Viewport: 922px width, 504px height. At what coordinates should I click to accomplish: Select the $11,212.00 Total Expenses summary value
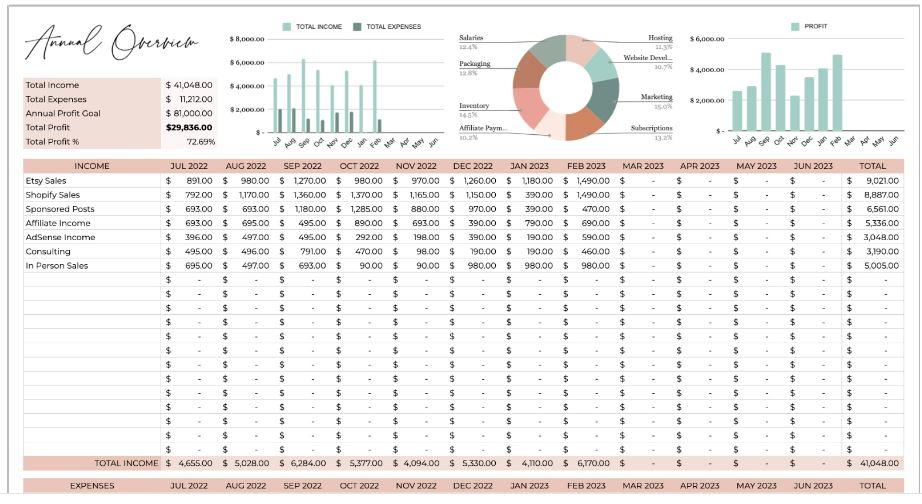189,99
